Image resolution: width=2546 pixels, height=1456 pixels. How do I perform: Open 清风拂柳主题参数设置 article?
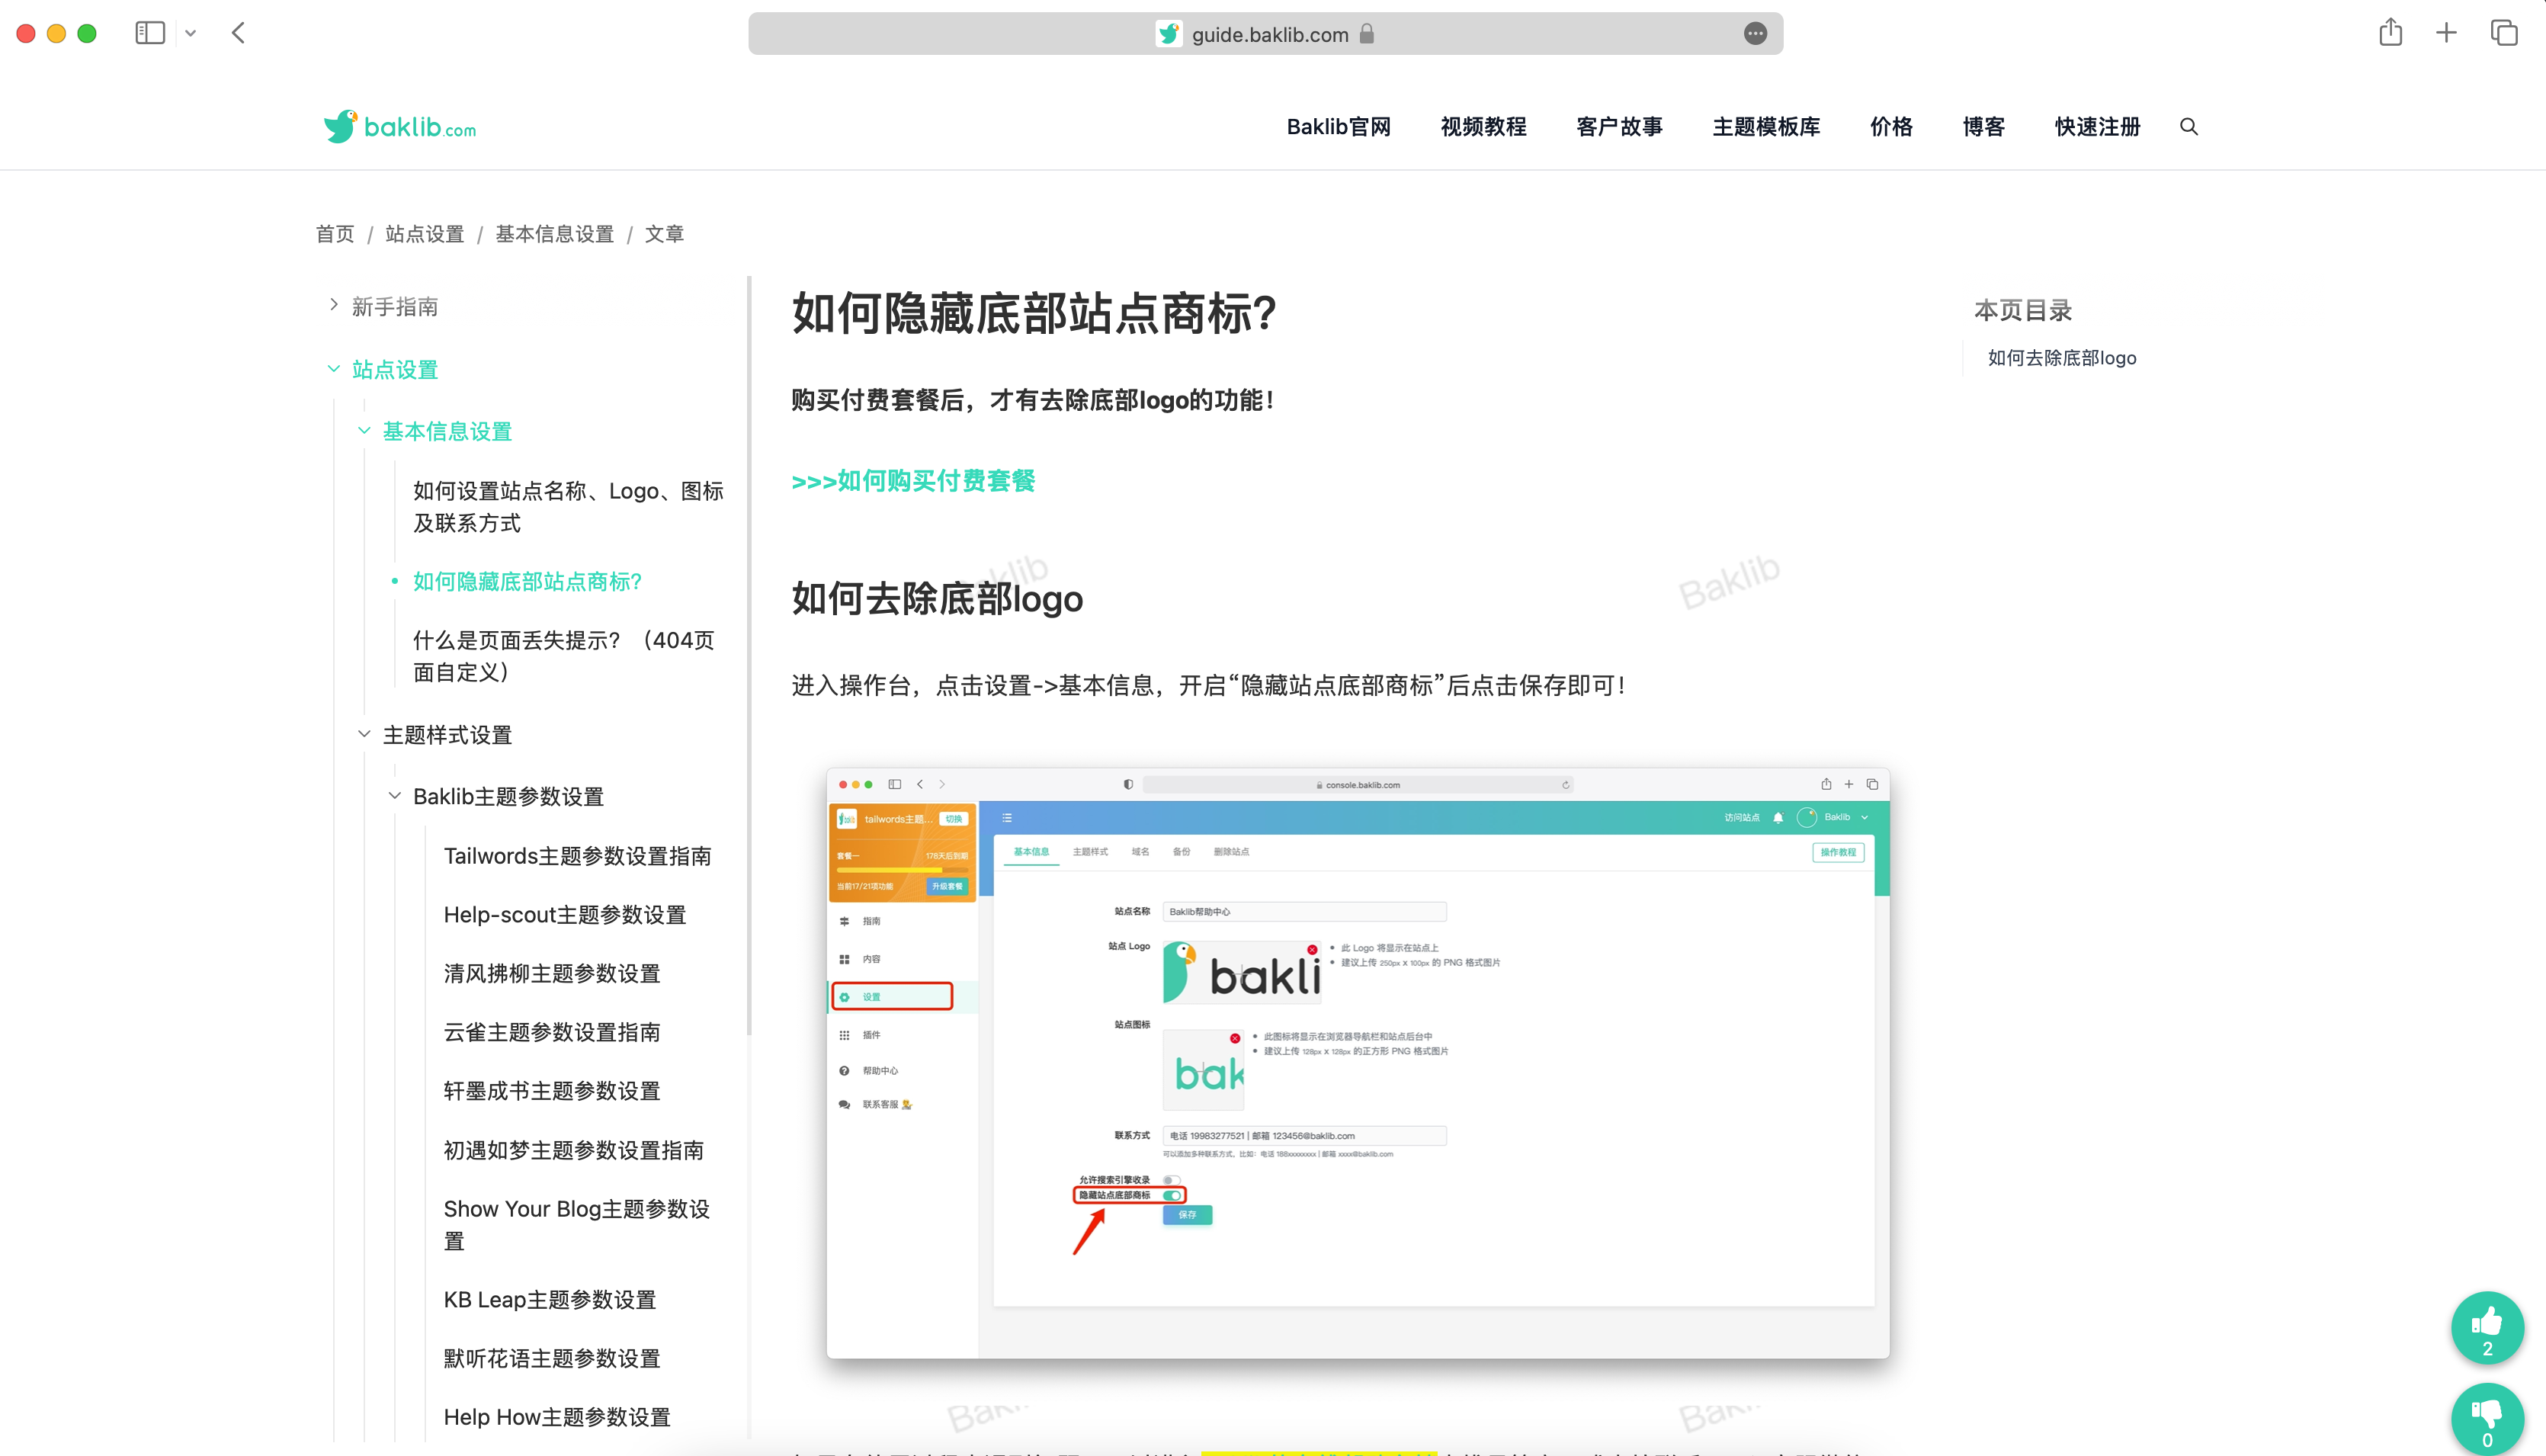tap(552, 973)
